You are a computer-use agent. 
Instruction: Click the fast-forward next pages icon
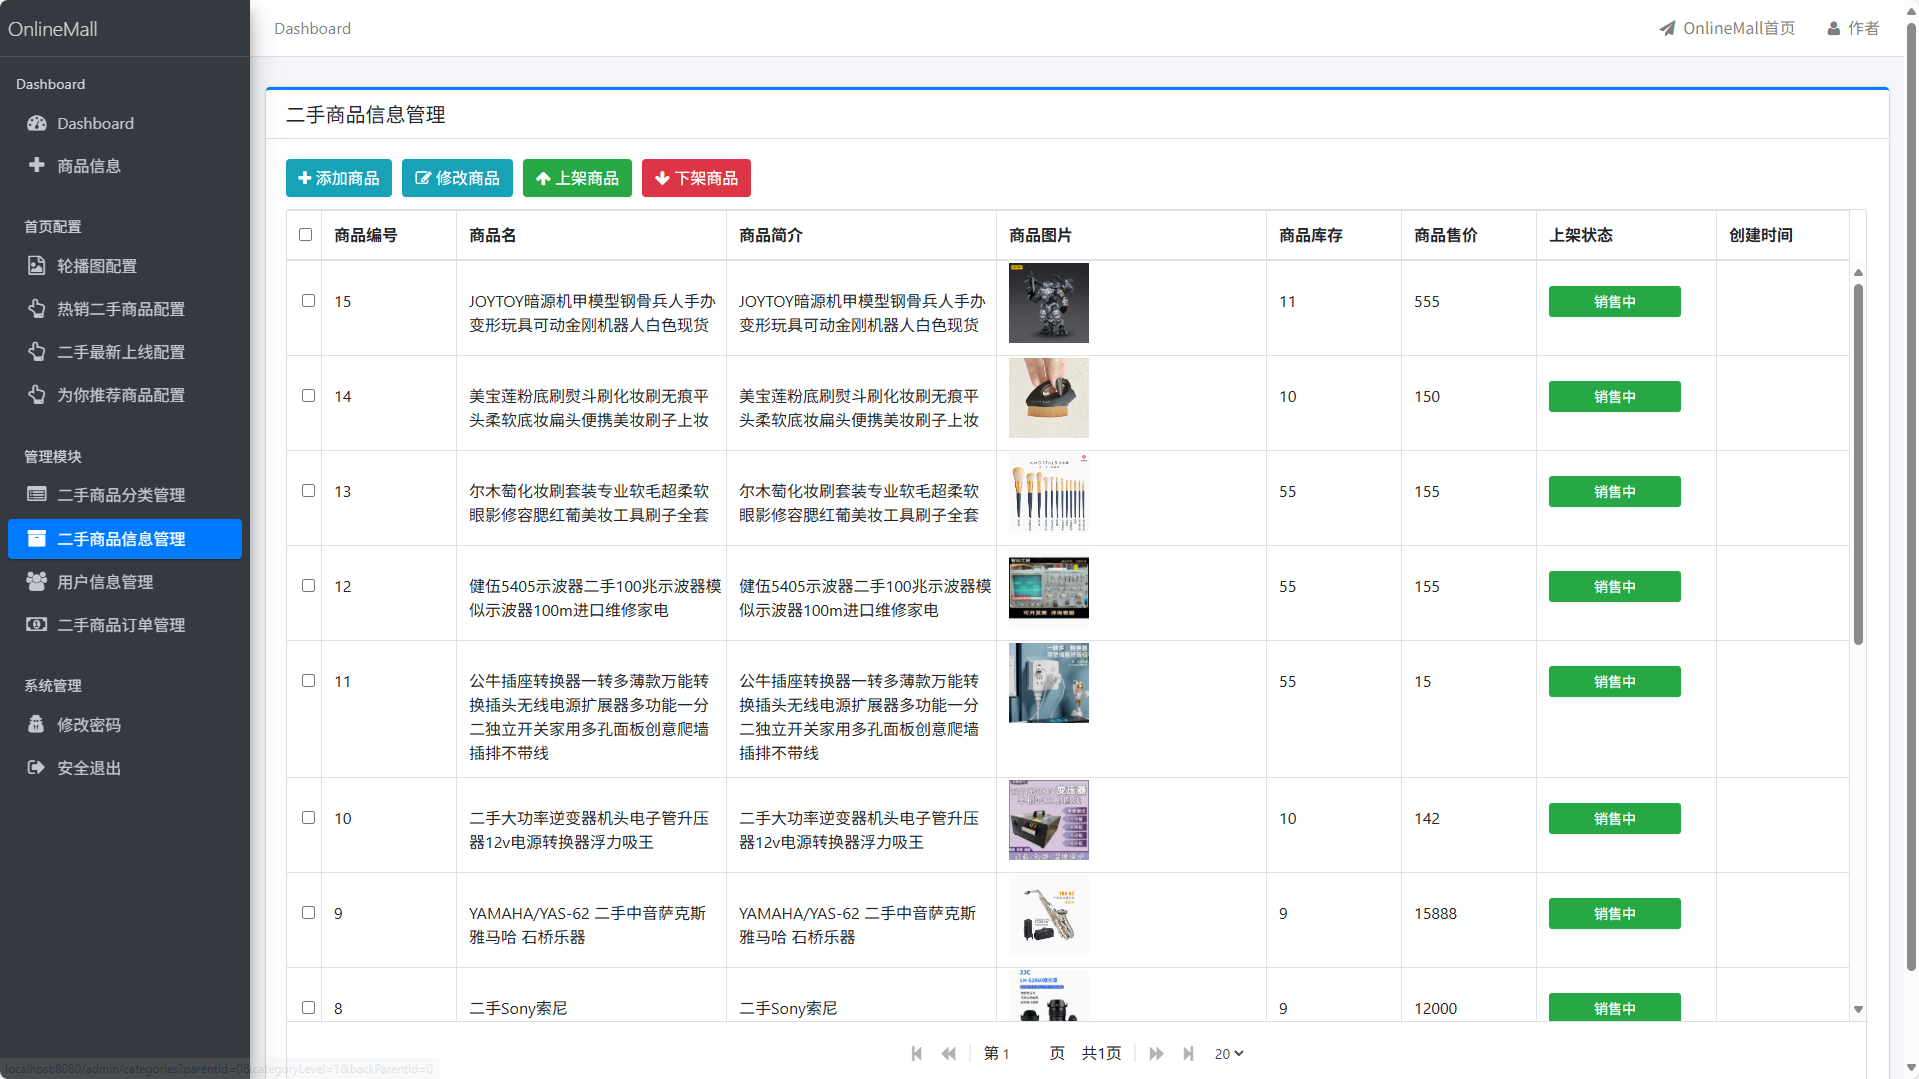pos(1156,1053)
